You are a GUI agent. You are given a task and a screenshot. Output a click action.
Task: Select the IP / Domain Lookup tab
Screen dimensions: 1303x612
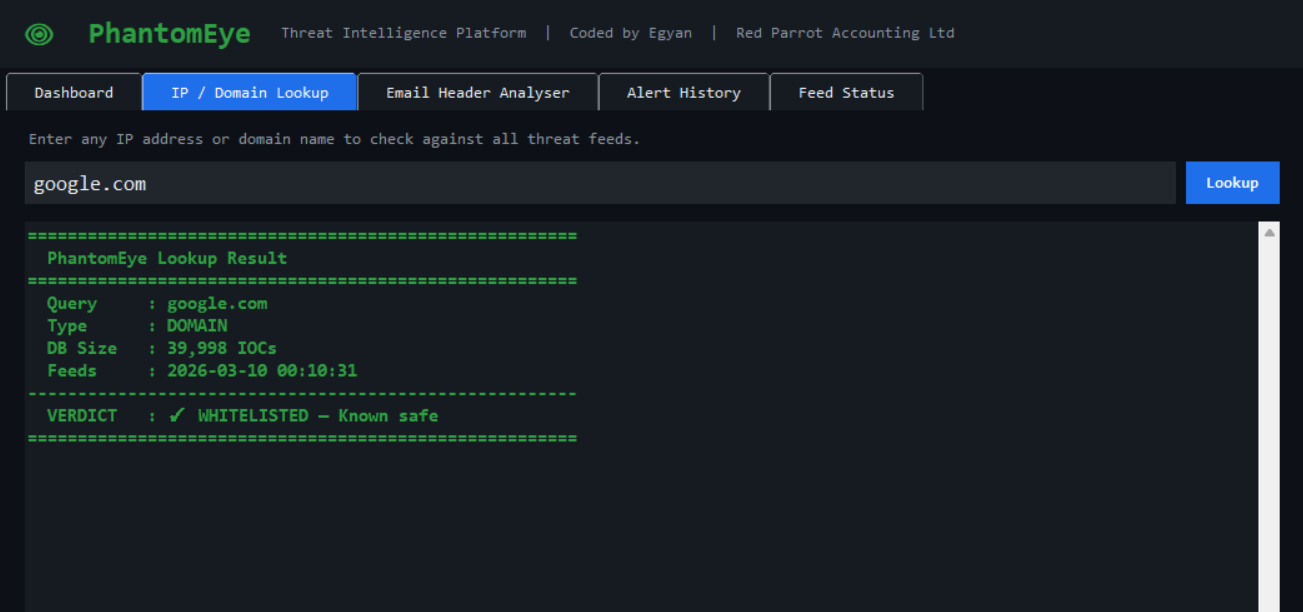pyautogui.click(x=250, y=92)
